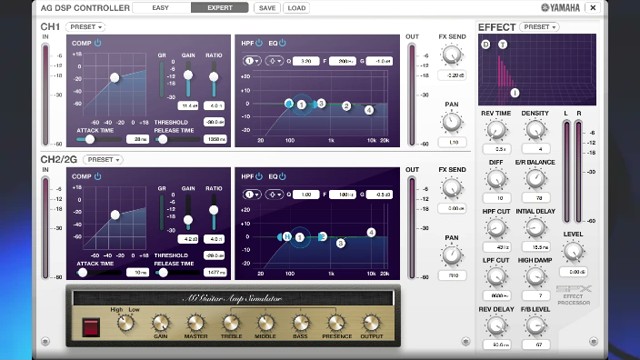Image resolution: width=640 pixels, height=360 pixels.
Task: Click CH2/2G HPF H node on graph
Action: pyautogui.click(x=287, y=237)
